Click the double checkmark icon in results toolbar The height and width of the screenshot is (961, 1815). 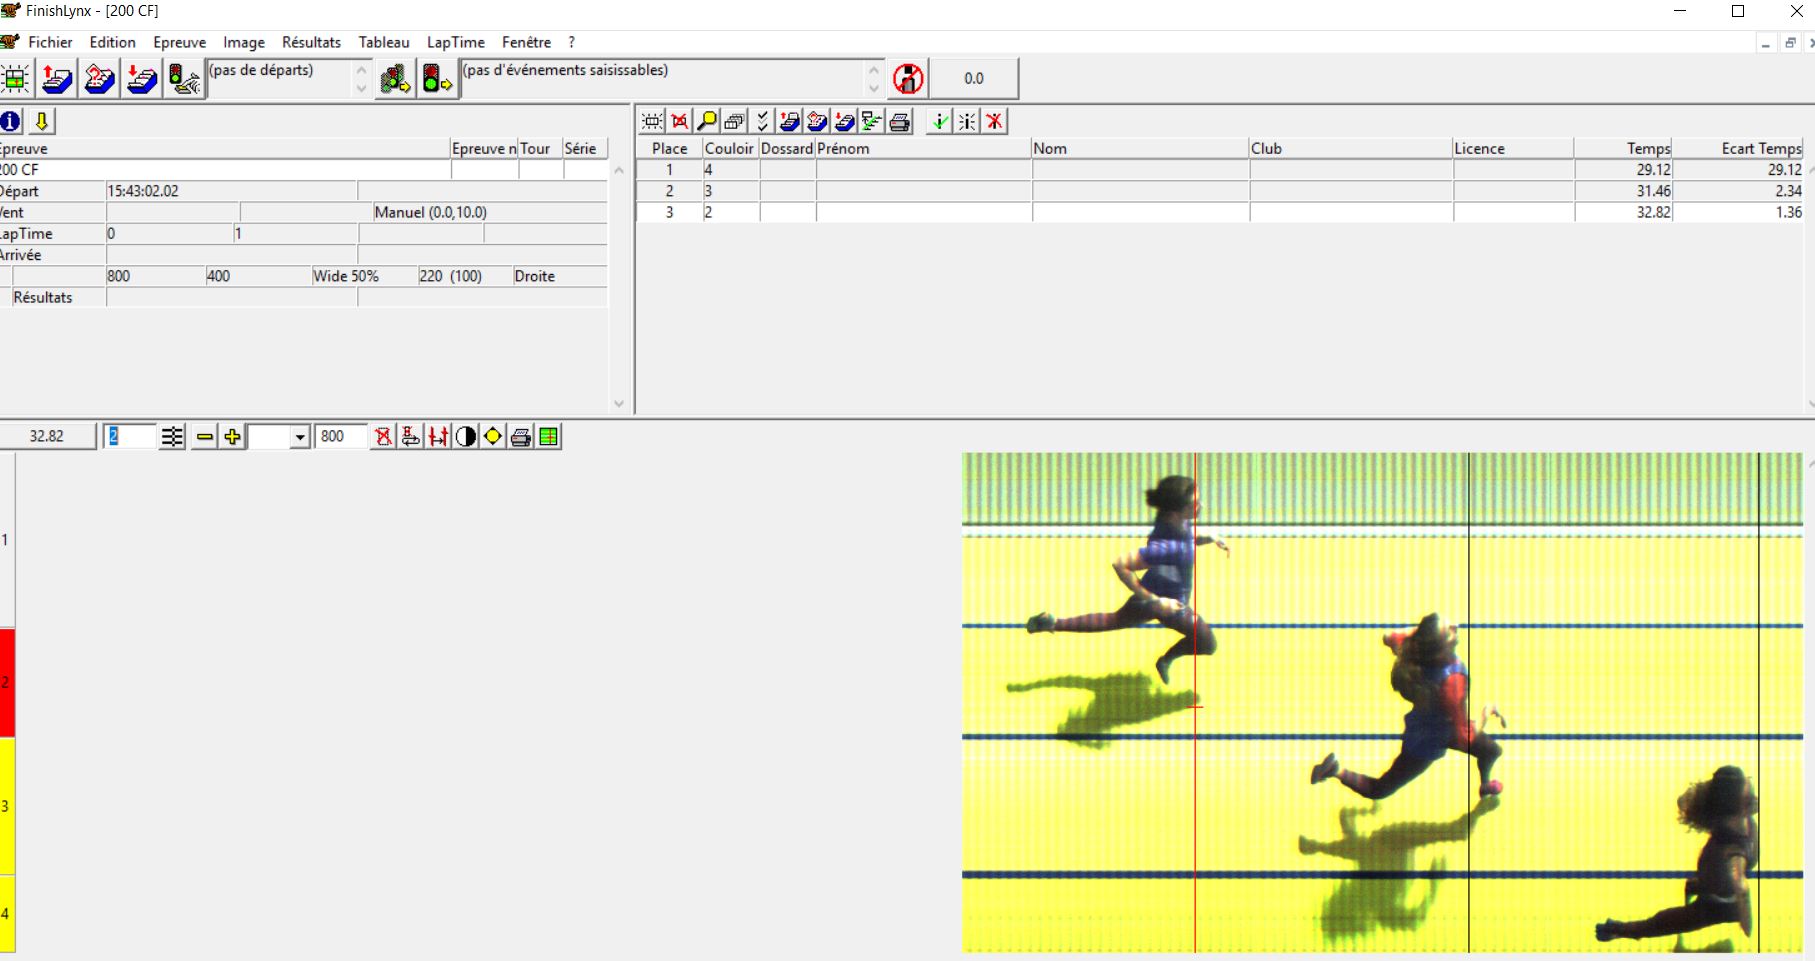[762, 122]
